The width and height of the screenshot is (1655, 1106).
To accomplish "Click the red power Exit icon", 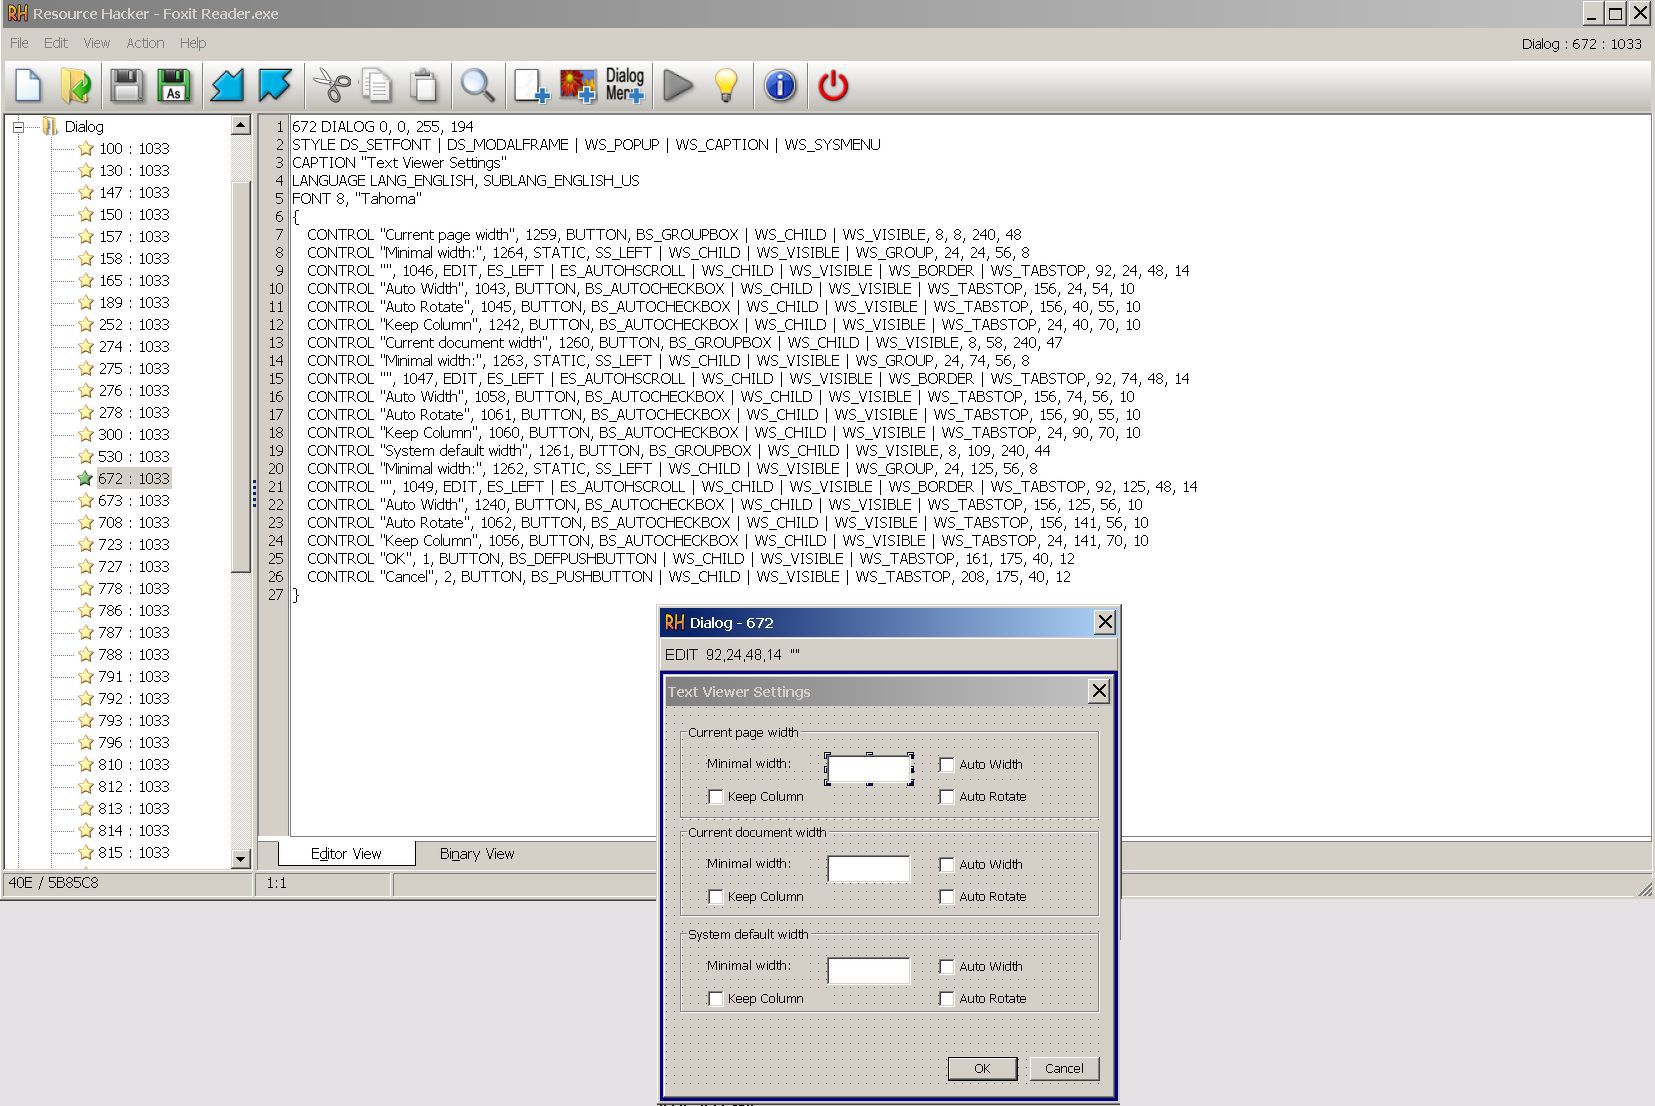I will (833, 86).
